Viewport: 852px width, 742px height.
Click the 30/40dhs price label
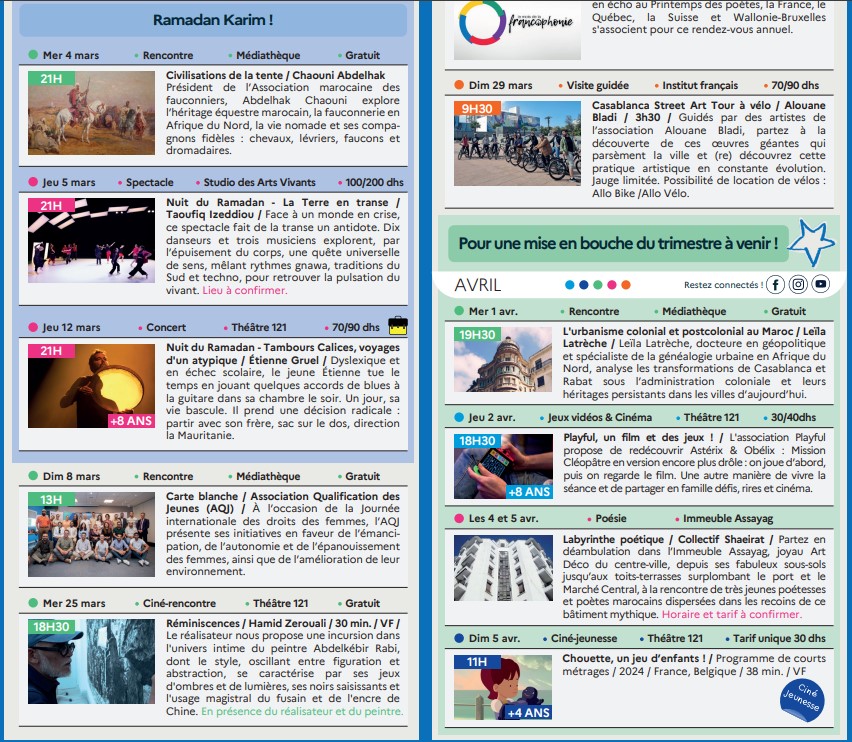793,417
